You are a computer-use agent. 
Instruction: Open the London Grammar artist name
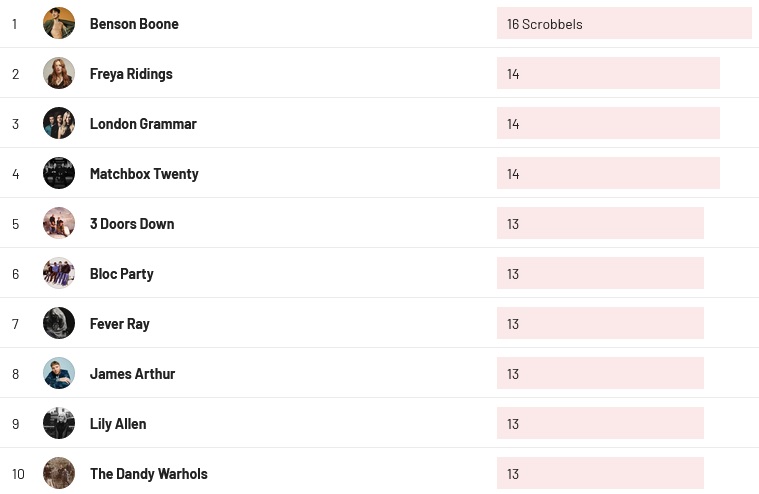(143, 124)
